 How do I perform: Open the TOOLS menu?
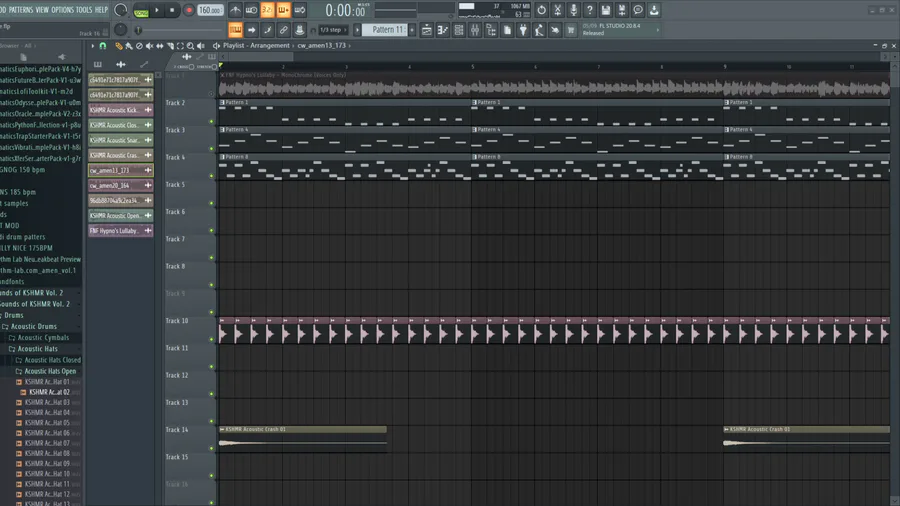tap(84, 10)
